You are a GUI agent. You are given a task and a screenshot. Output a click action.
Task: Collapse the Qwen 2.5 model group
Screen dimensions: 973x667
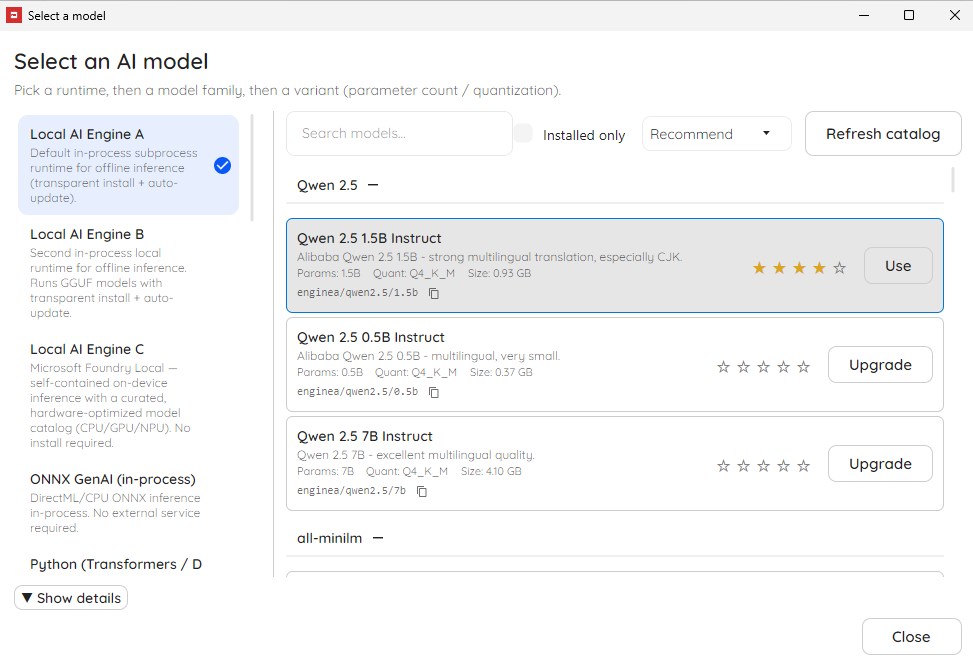373,185
